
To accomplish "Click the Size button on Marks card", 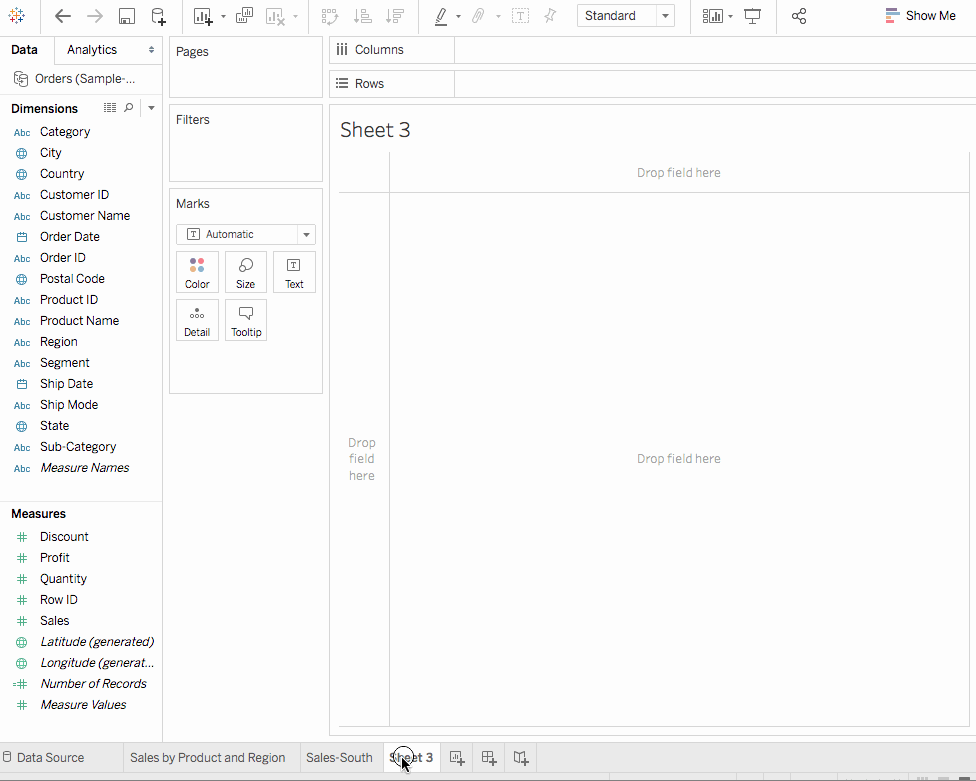I will (x=246, y=273).
